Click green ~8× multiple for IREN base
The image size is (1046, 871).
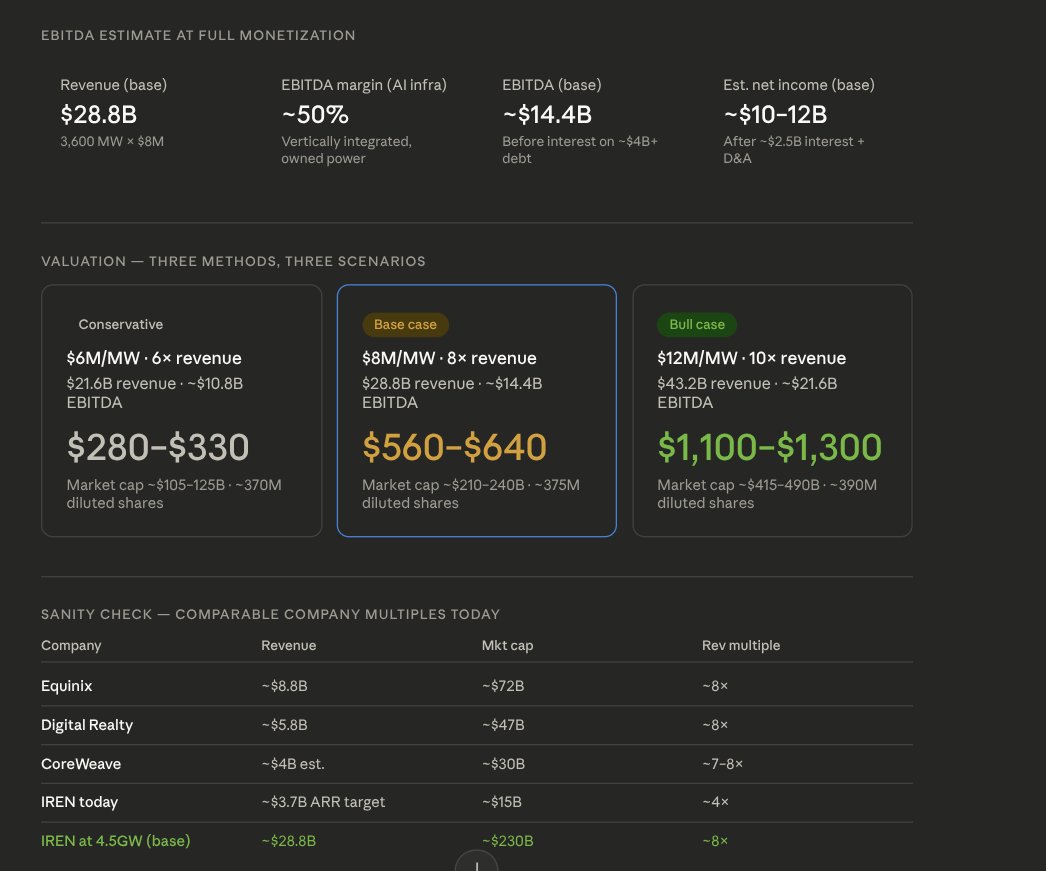click(x=714, y=841)
